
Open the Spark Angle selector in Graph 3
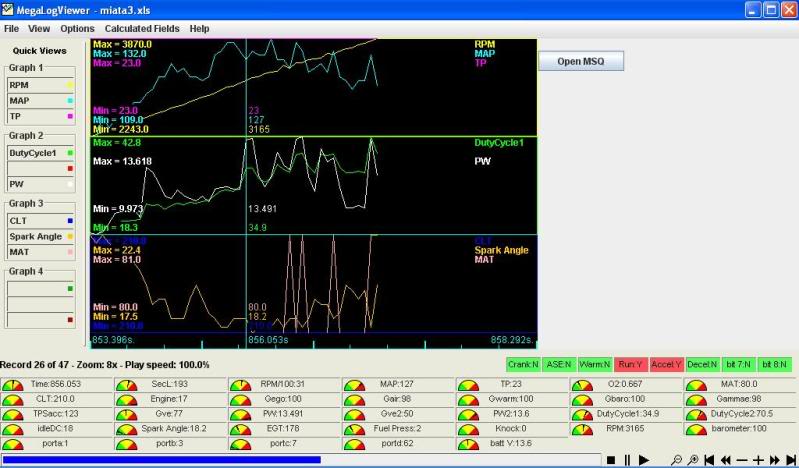[x=41, y=237]
